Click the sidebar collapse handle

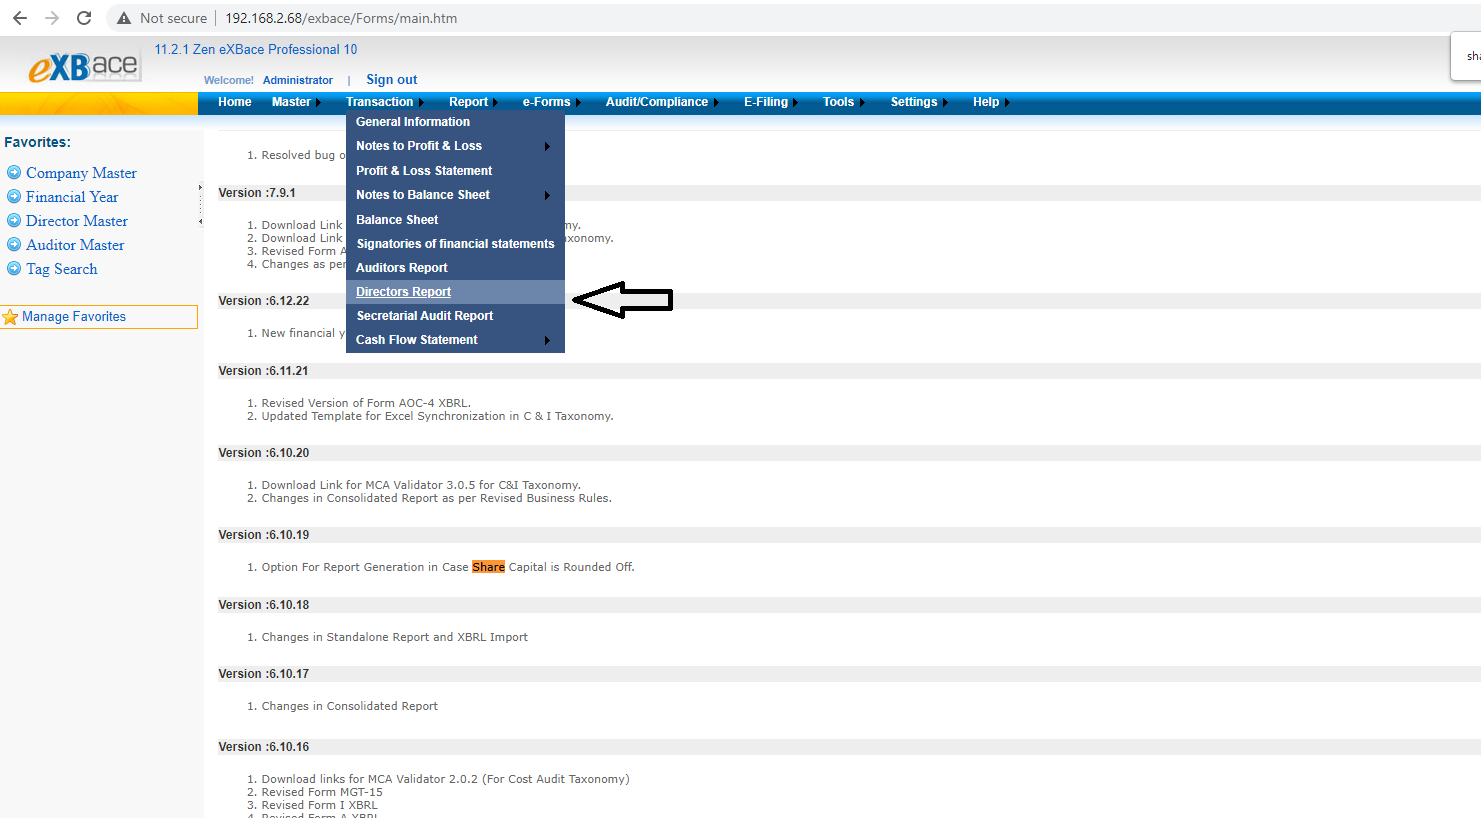point(200,205)
